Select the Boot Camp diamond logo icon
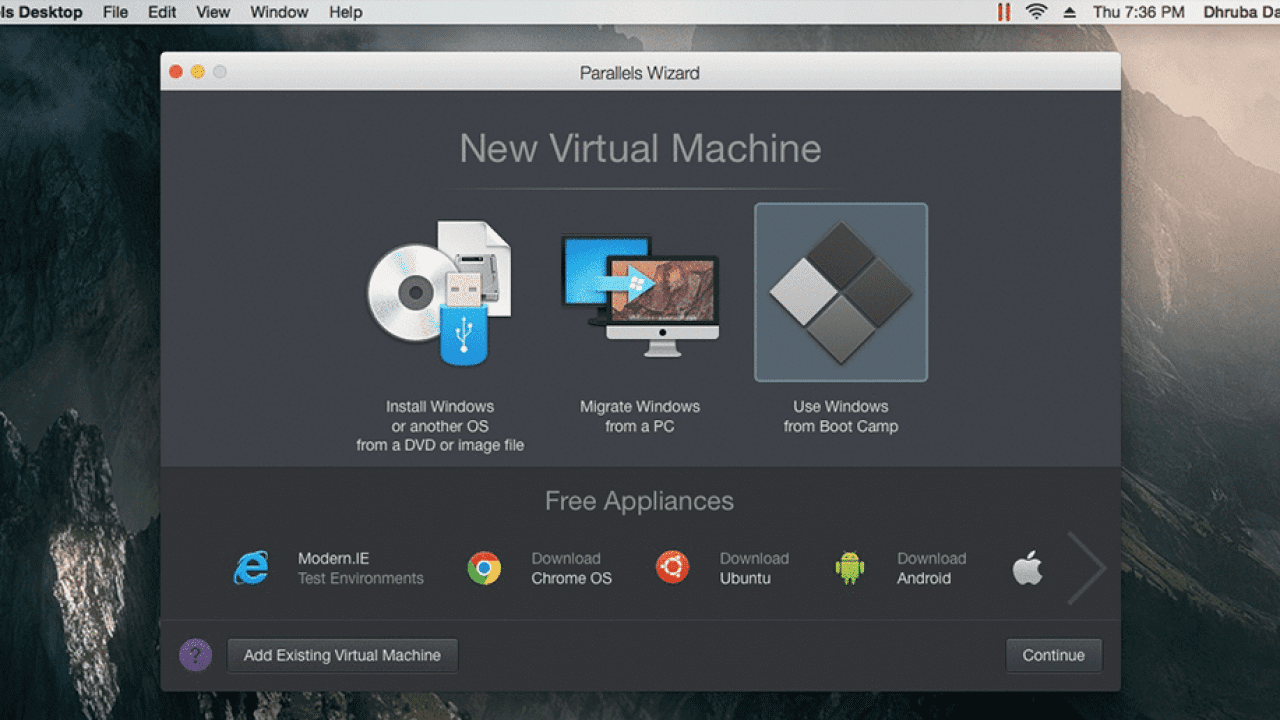Image resolution: width=1280 pixels, height=720 pixels. [840, 292]
